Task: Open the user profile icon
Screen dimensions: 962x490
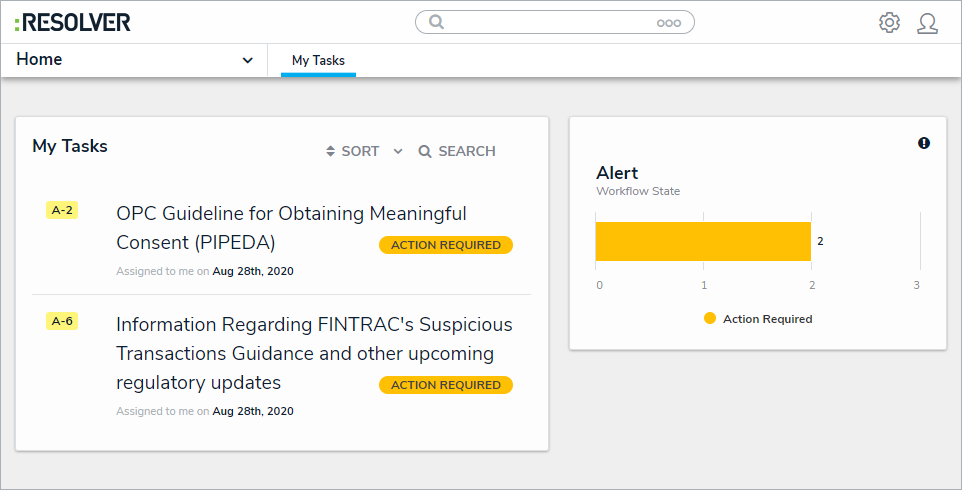Action: tap(927, 22)
